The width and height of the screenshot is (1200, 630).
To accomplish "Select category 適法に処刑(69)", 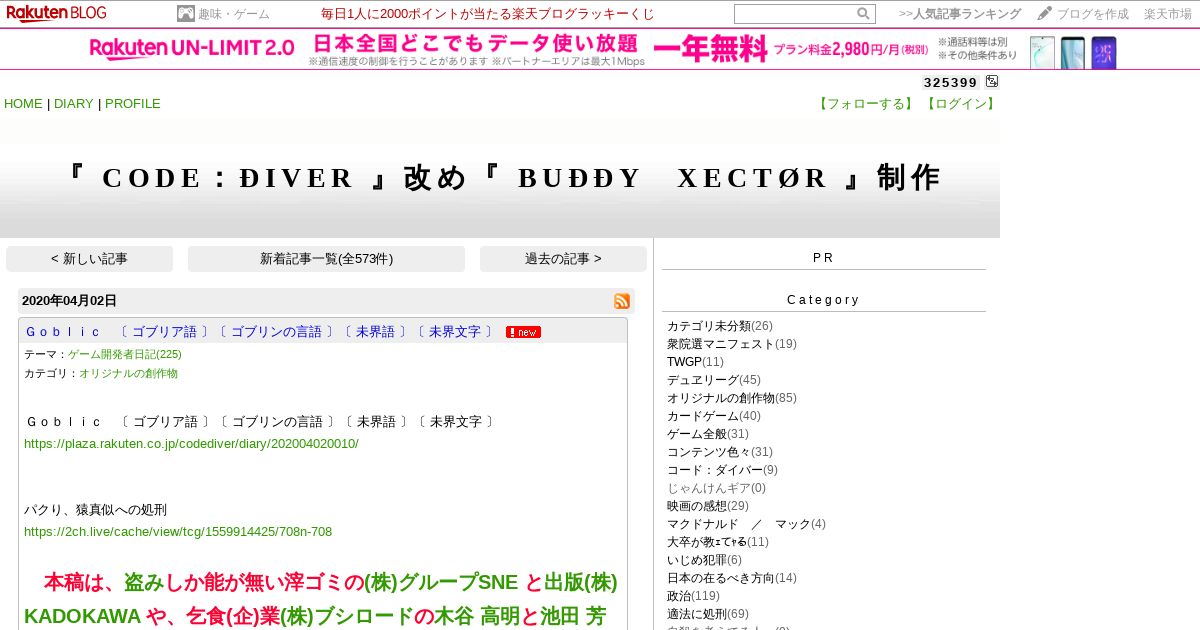I will tap(708, 614).
